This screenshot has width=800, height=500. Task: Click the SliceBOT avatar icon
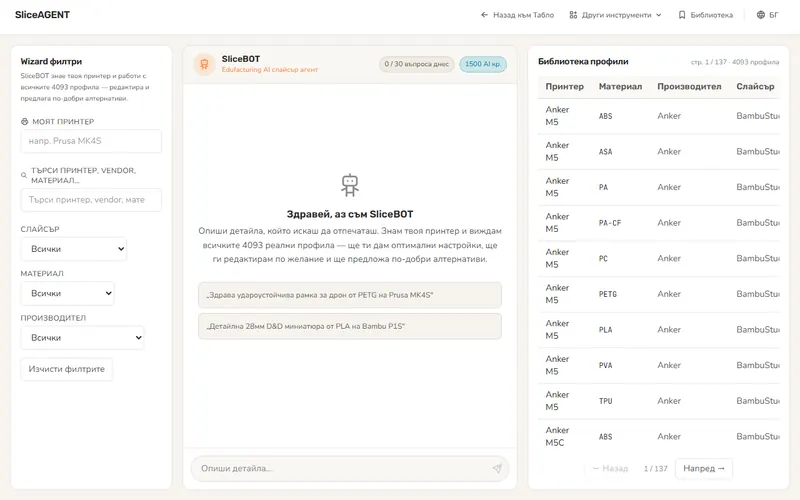coord(204,64)
